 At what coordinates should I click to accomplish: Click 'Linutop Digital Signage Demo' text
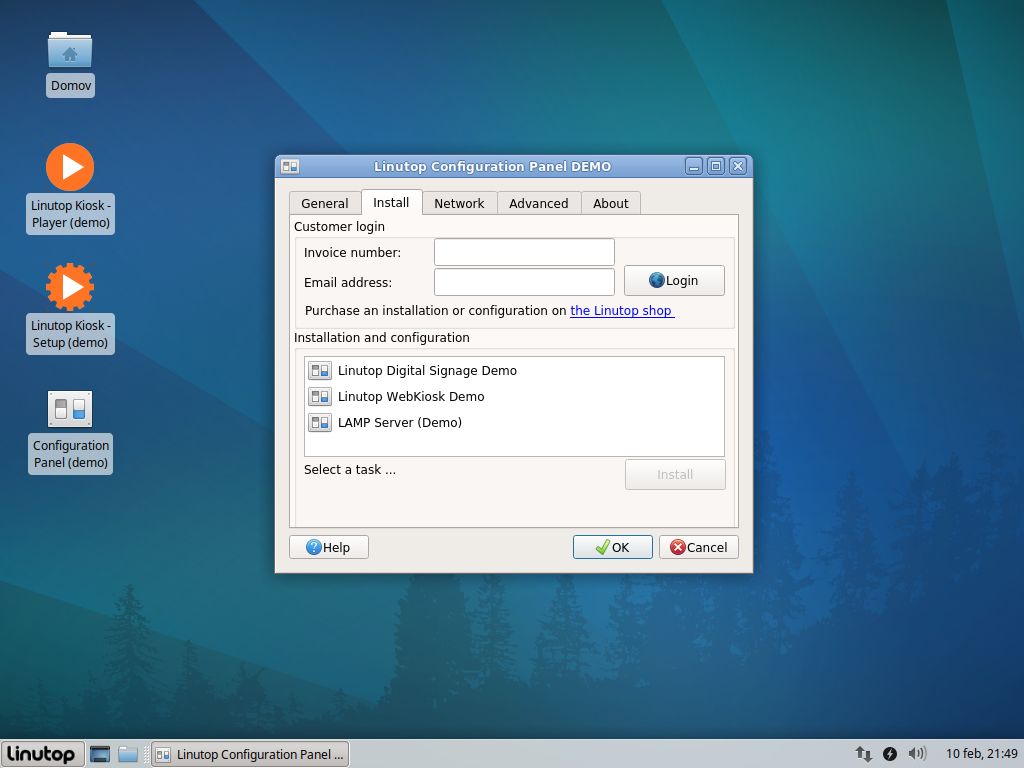427,371
